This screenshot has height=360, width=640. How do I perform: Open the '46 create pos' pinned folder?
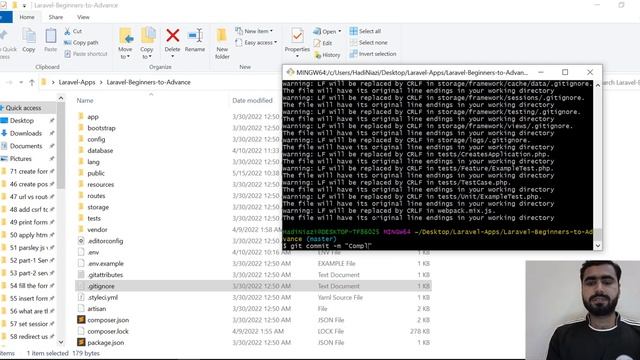pos(29,184)
